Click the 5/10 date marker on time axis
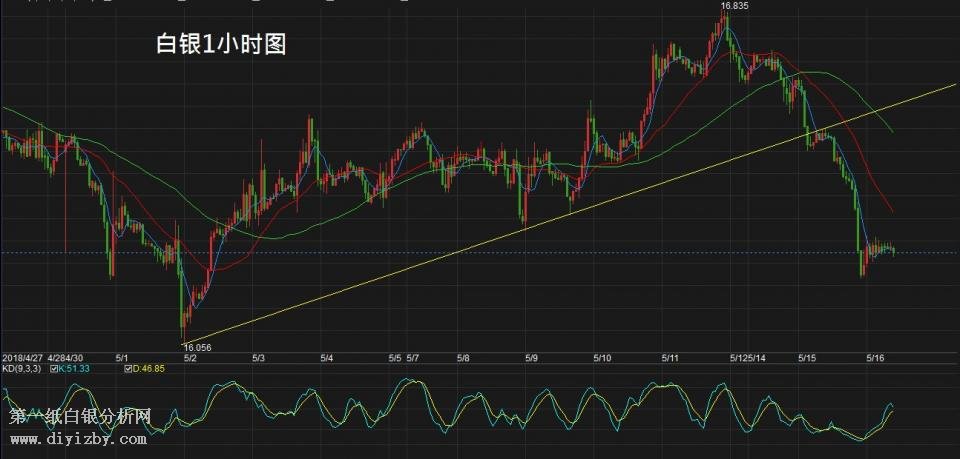Screen dimensions: 960x459 pos(602,357)
